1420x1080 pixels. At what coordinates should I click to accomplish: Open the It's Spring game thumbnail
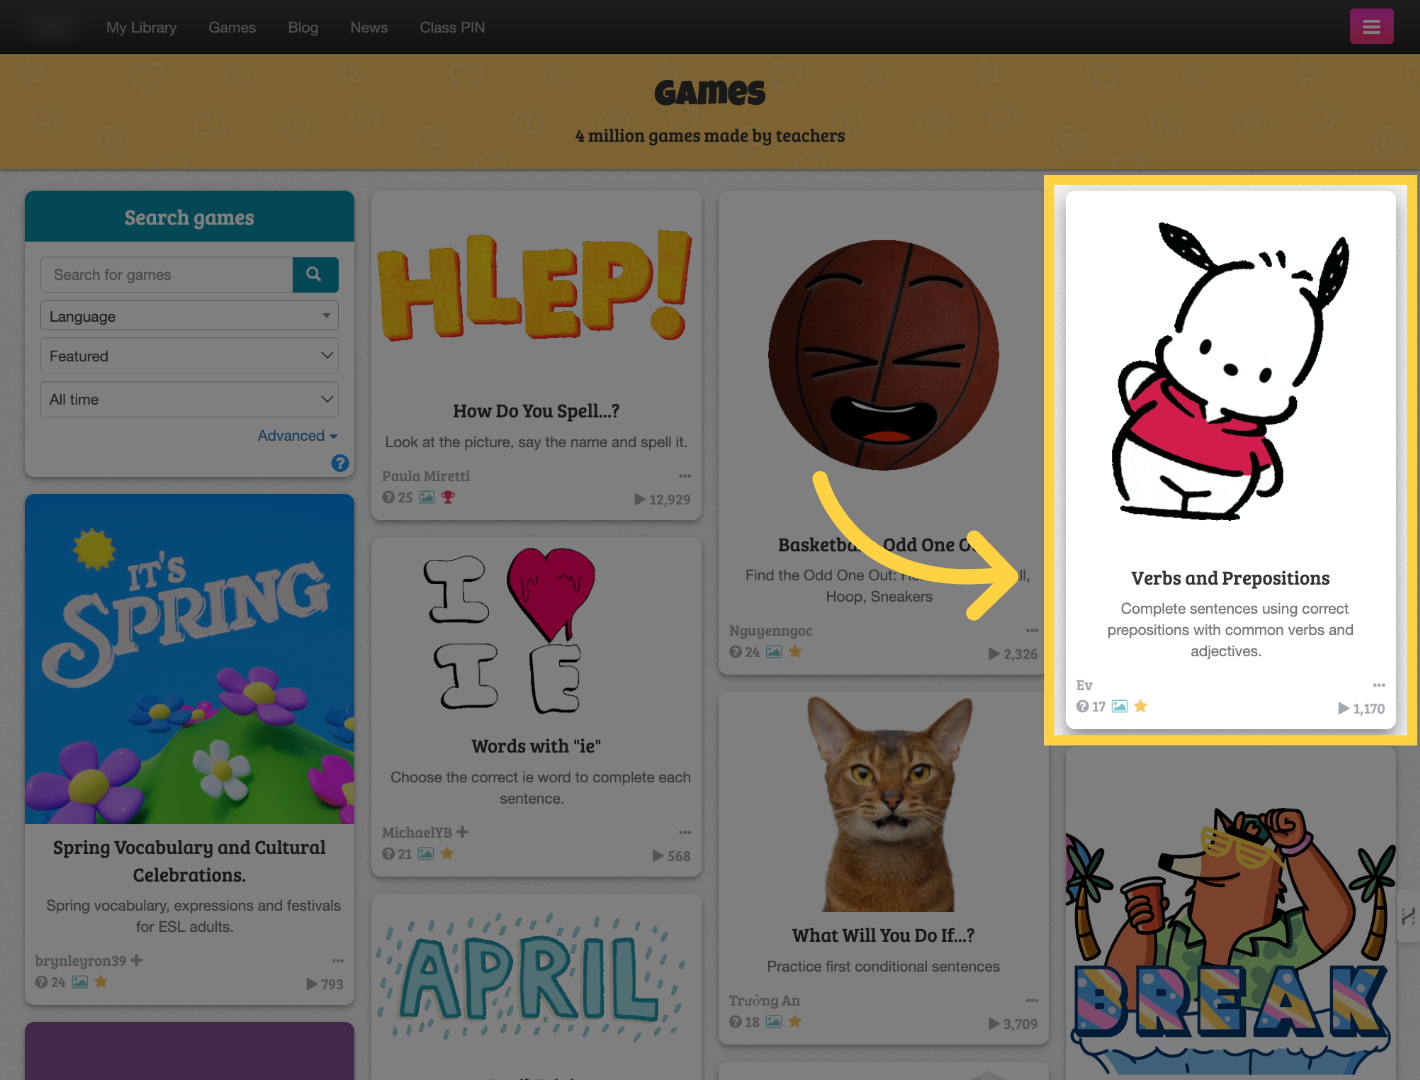189,659
